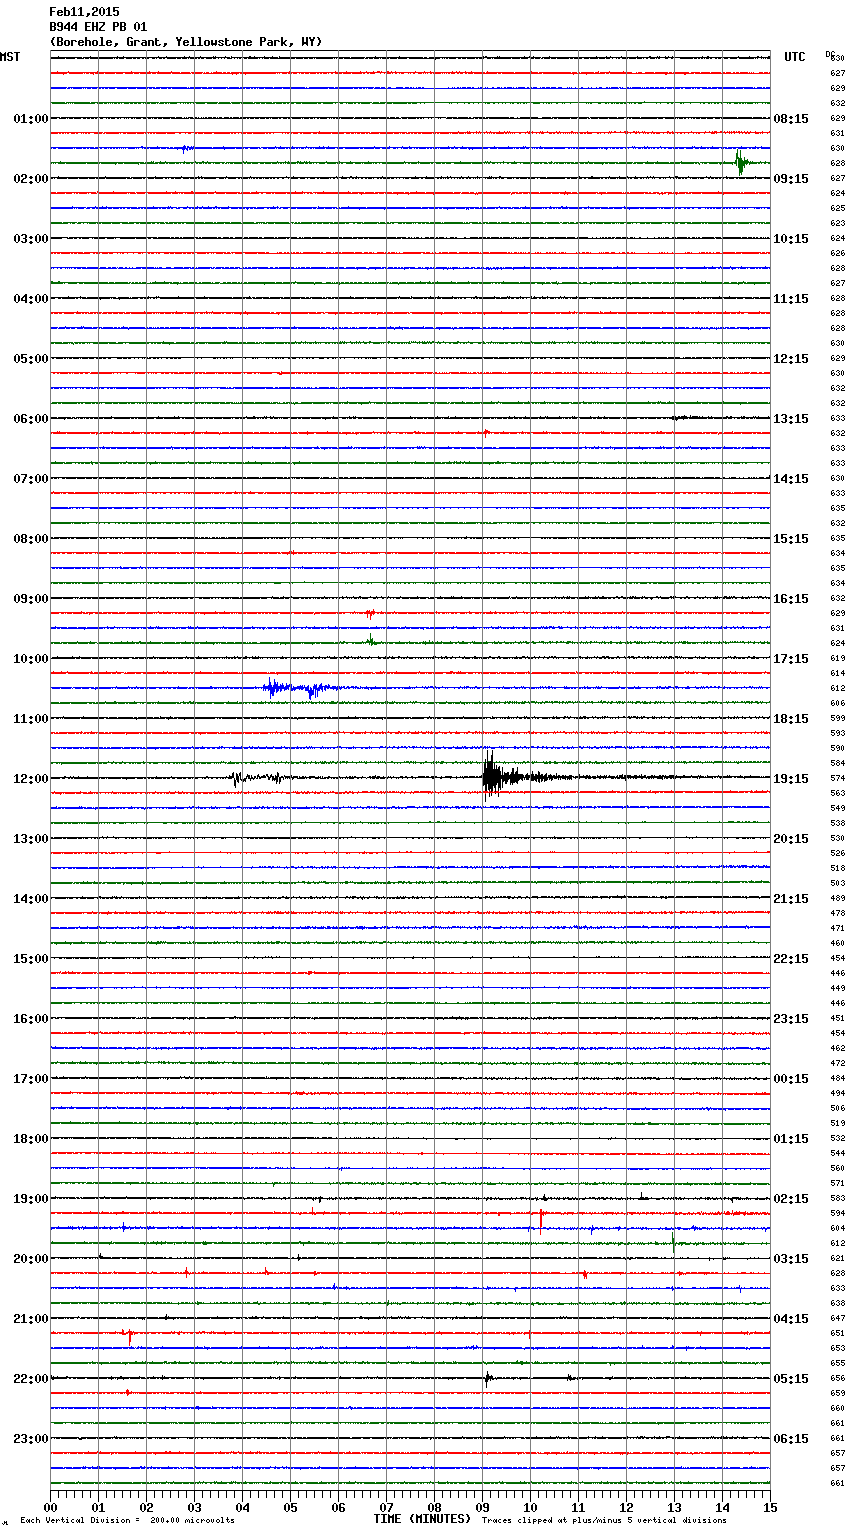850x1534 pixels.
Task: Select the 09:00 MST time label
Action: [31, 599]
